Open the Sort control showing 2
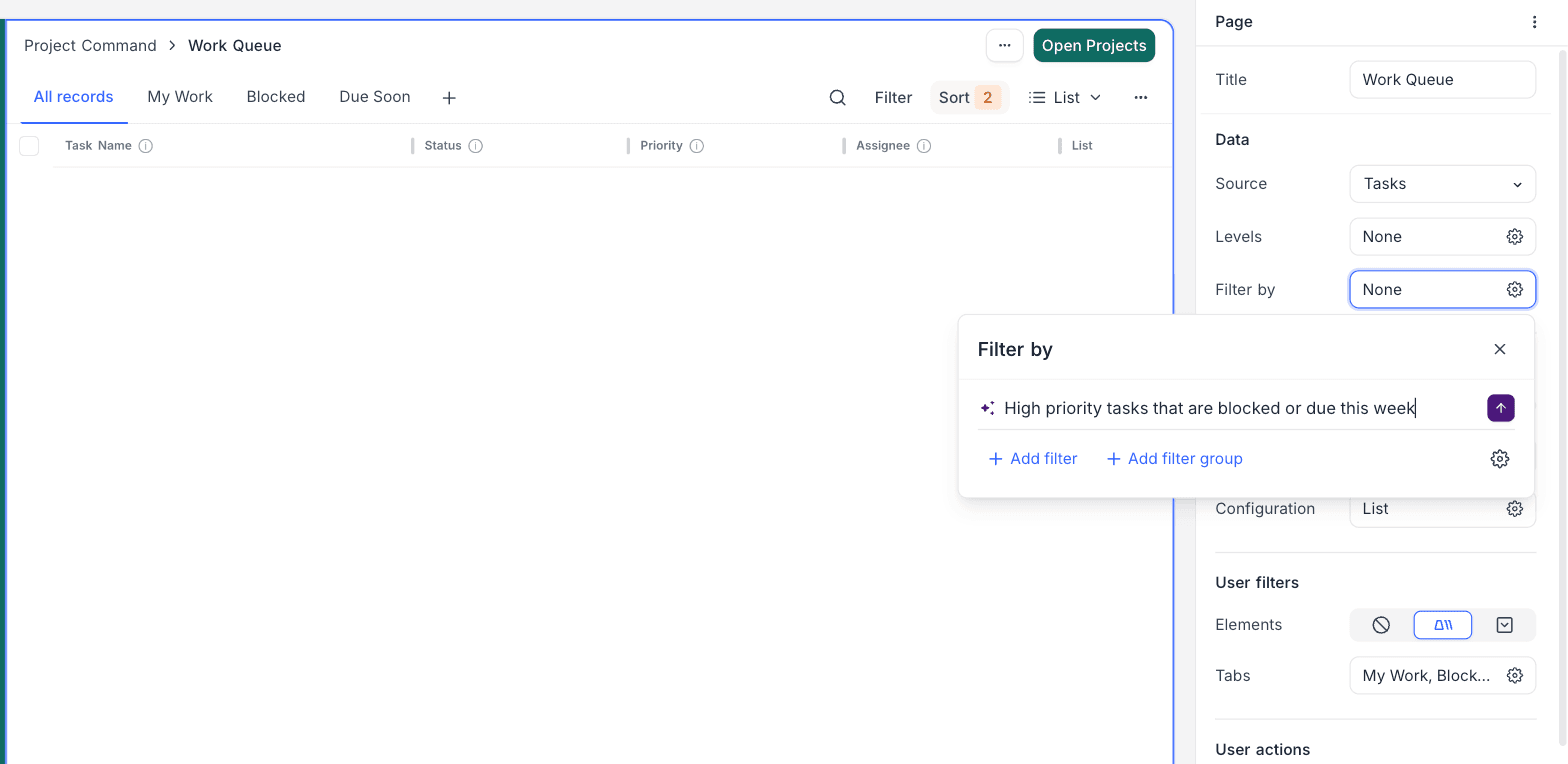 (969, 97)
